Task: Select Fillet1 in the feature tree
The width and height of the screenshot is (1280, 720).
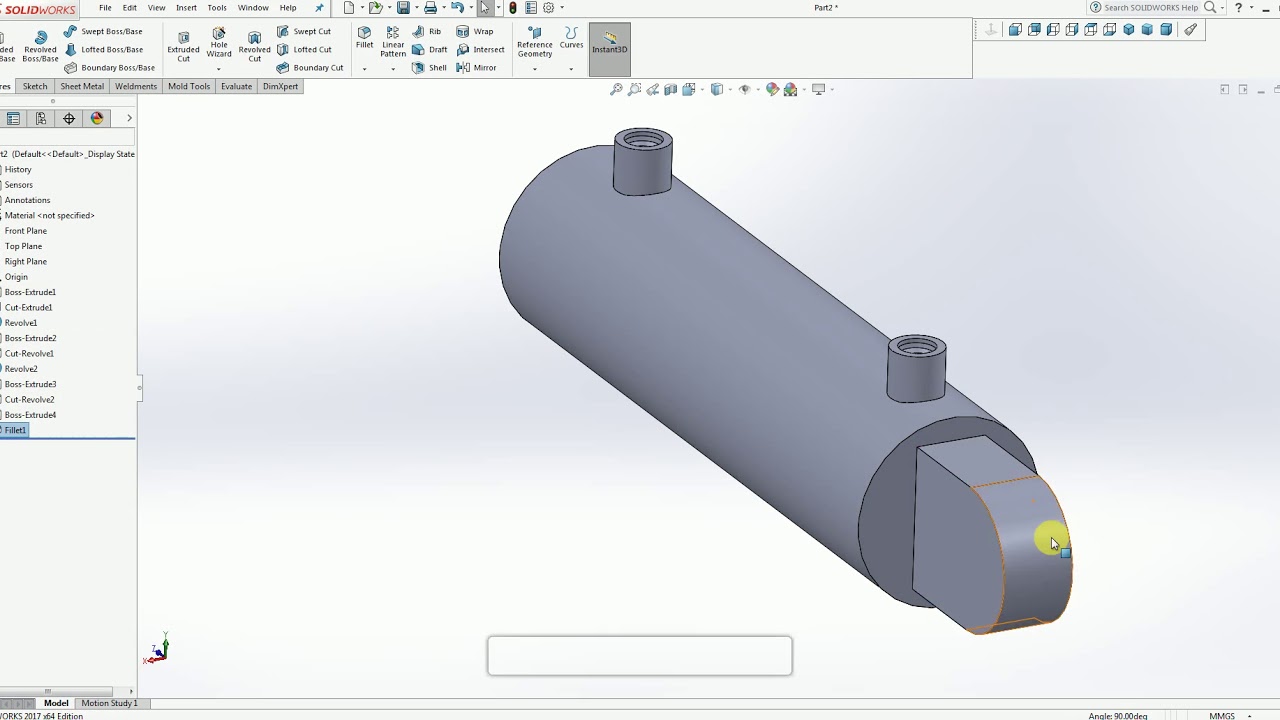Action: (15, 430)
